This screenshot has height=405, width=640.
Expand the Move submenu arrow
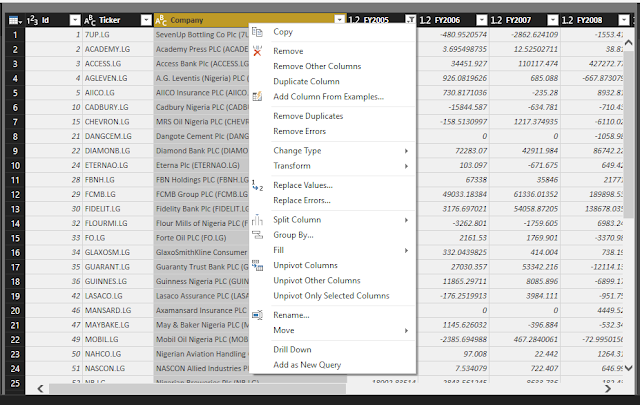(x=406, y=331)
